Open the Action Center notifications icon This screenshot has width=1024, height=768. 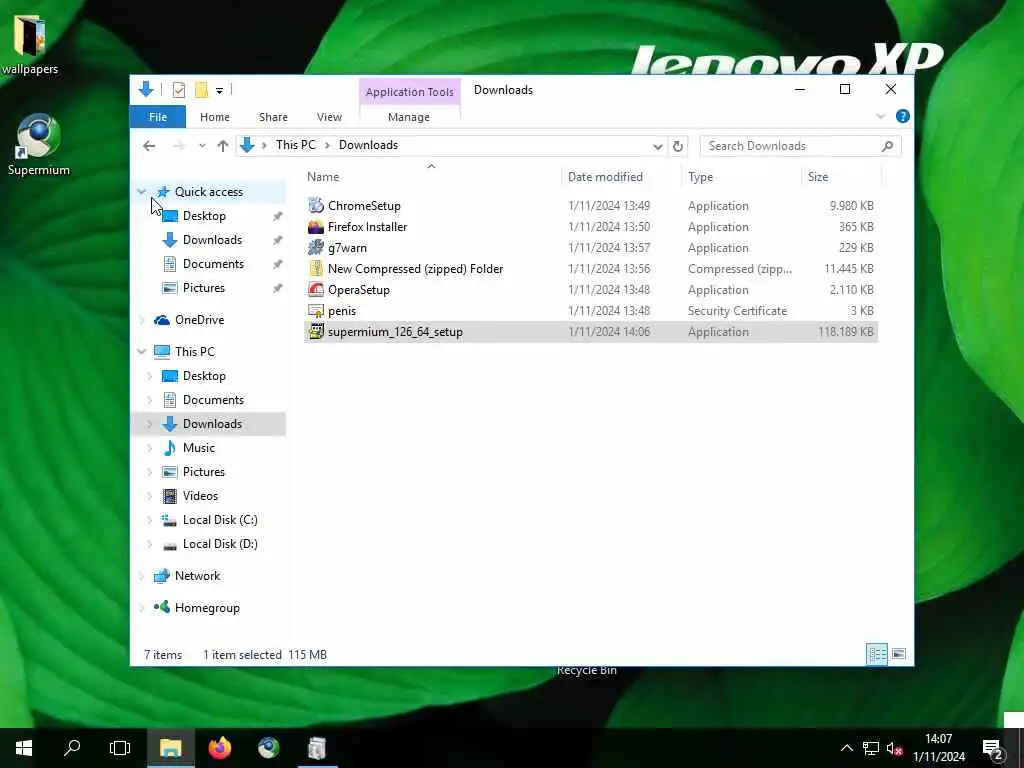tap(993, 748)
